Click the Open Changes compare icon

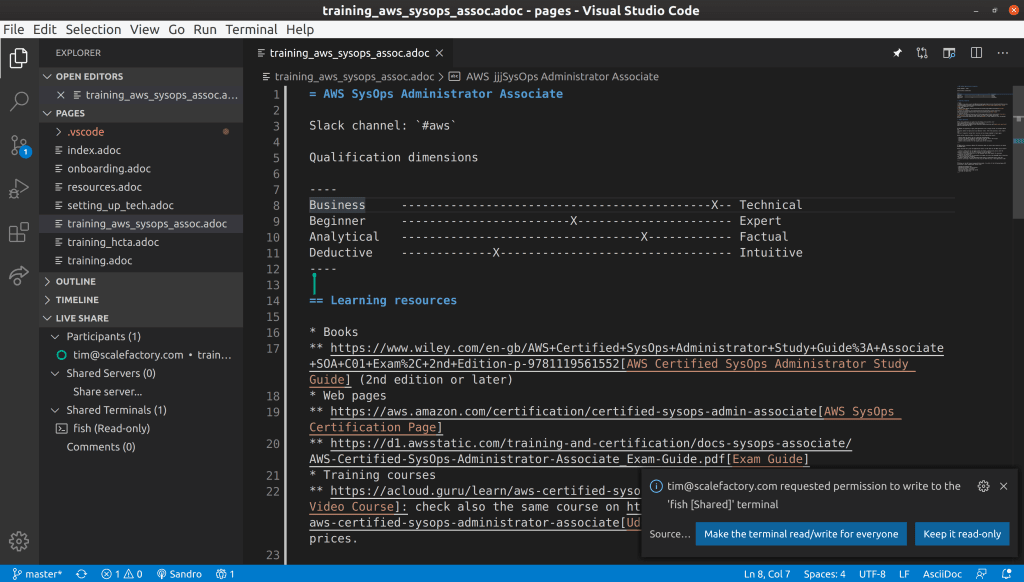click(922, 53)
